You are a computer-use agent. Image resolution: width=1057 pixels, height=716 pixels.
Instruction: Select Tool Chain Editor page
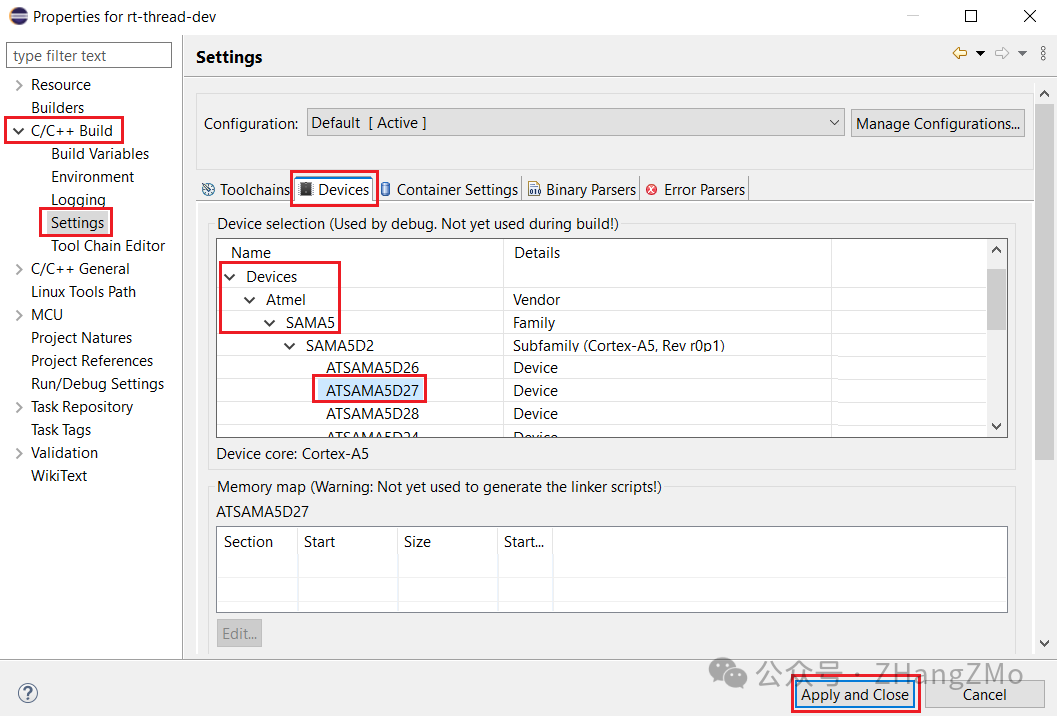click(108, 245)
